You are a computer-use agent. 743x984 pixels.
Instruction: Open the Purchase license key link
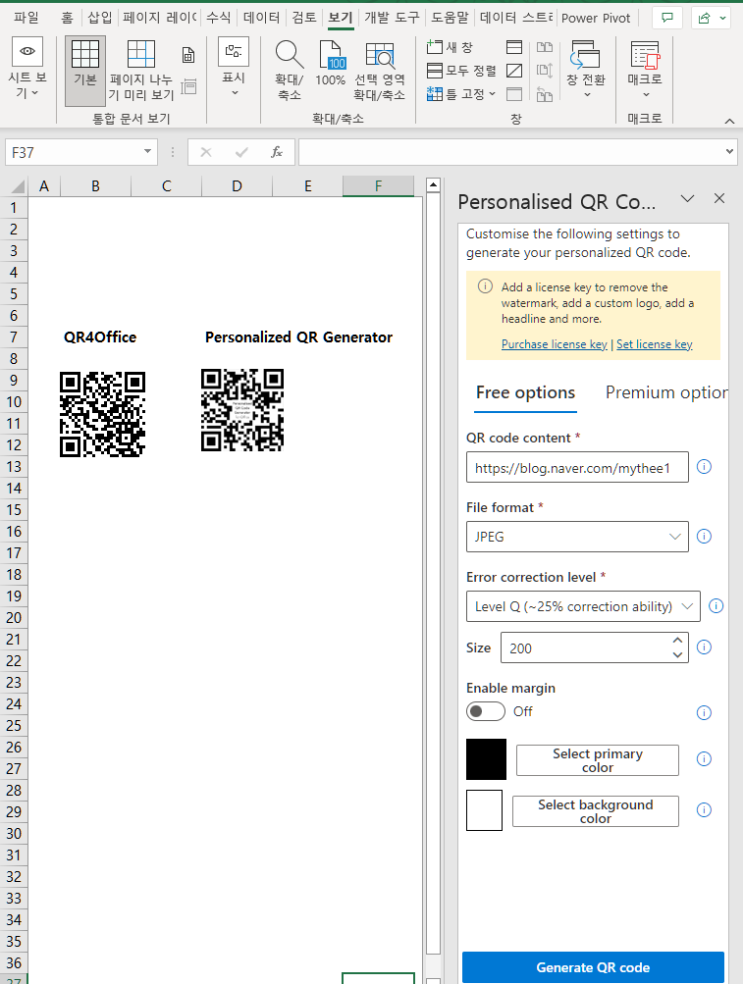554,344
